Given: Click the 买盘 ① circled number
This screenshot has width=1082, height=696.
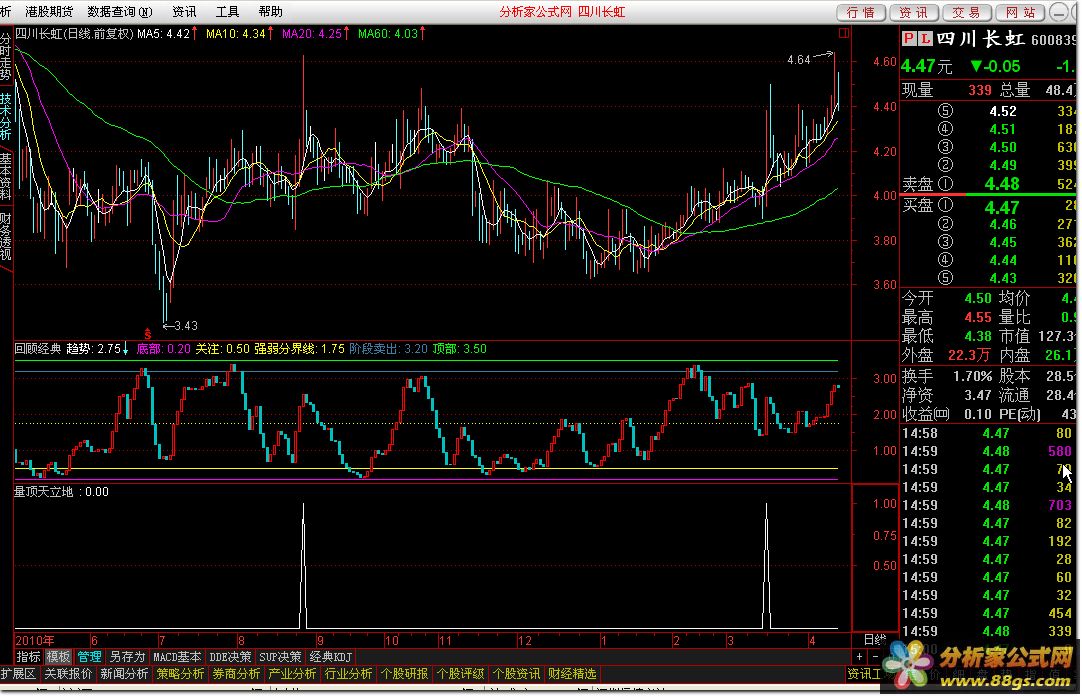Looking at the screenshot, I should [945, 205].
